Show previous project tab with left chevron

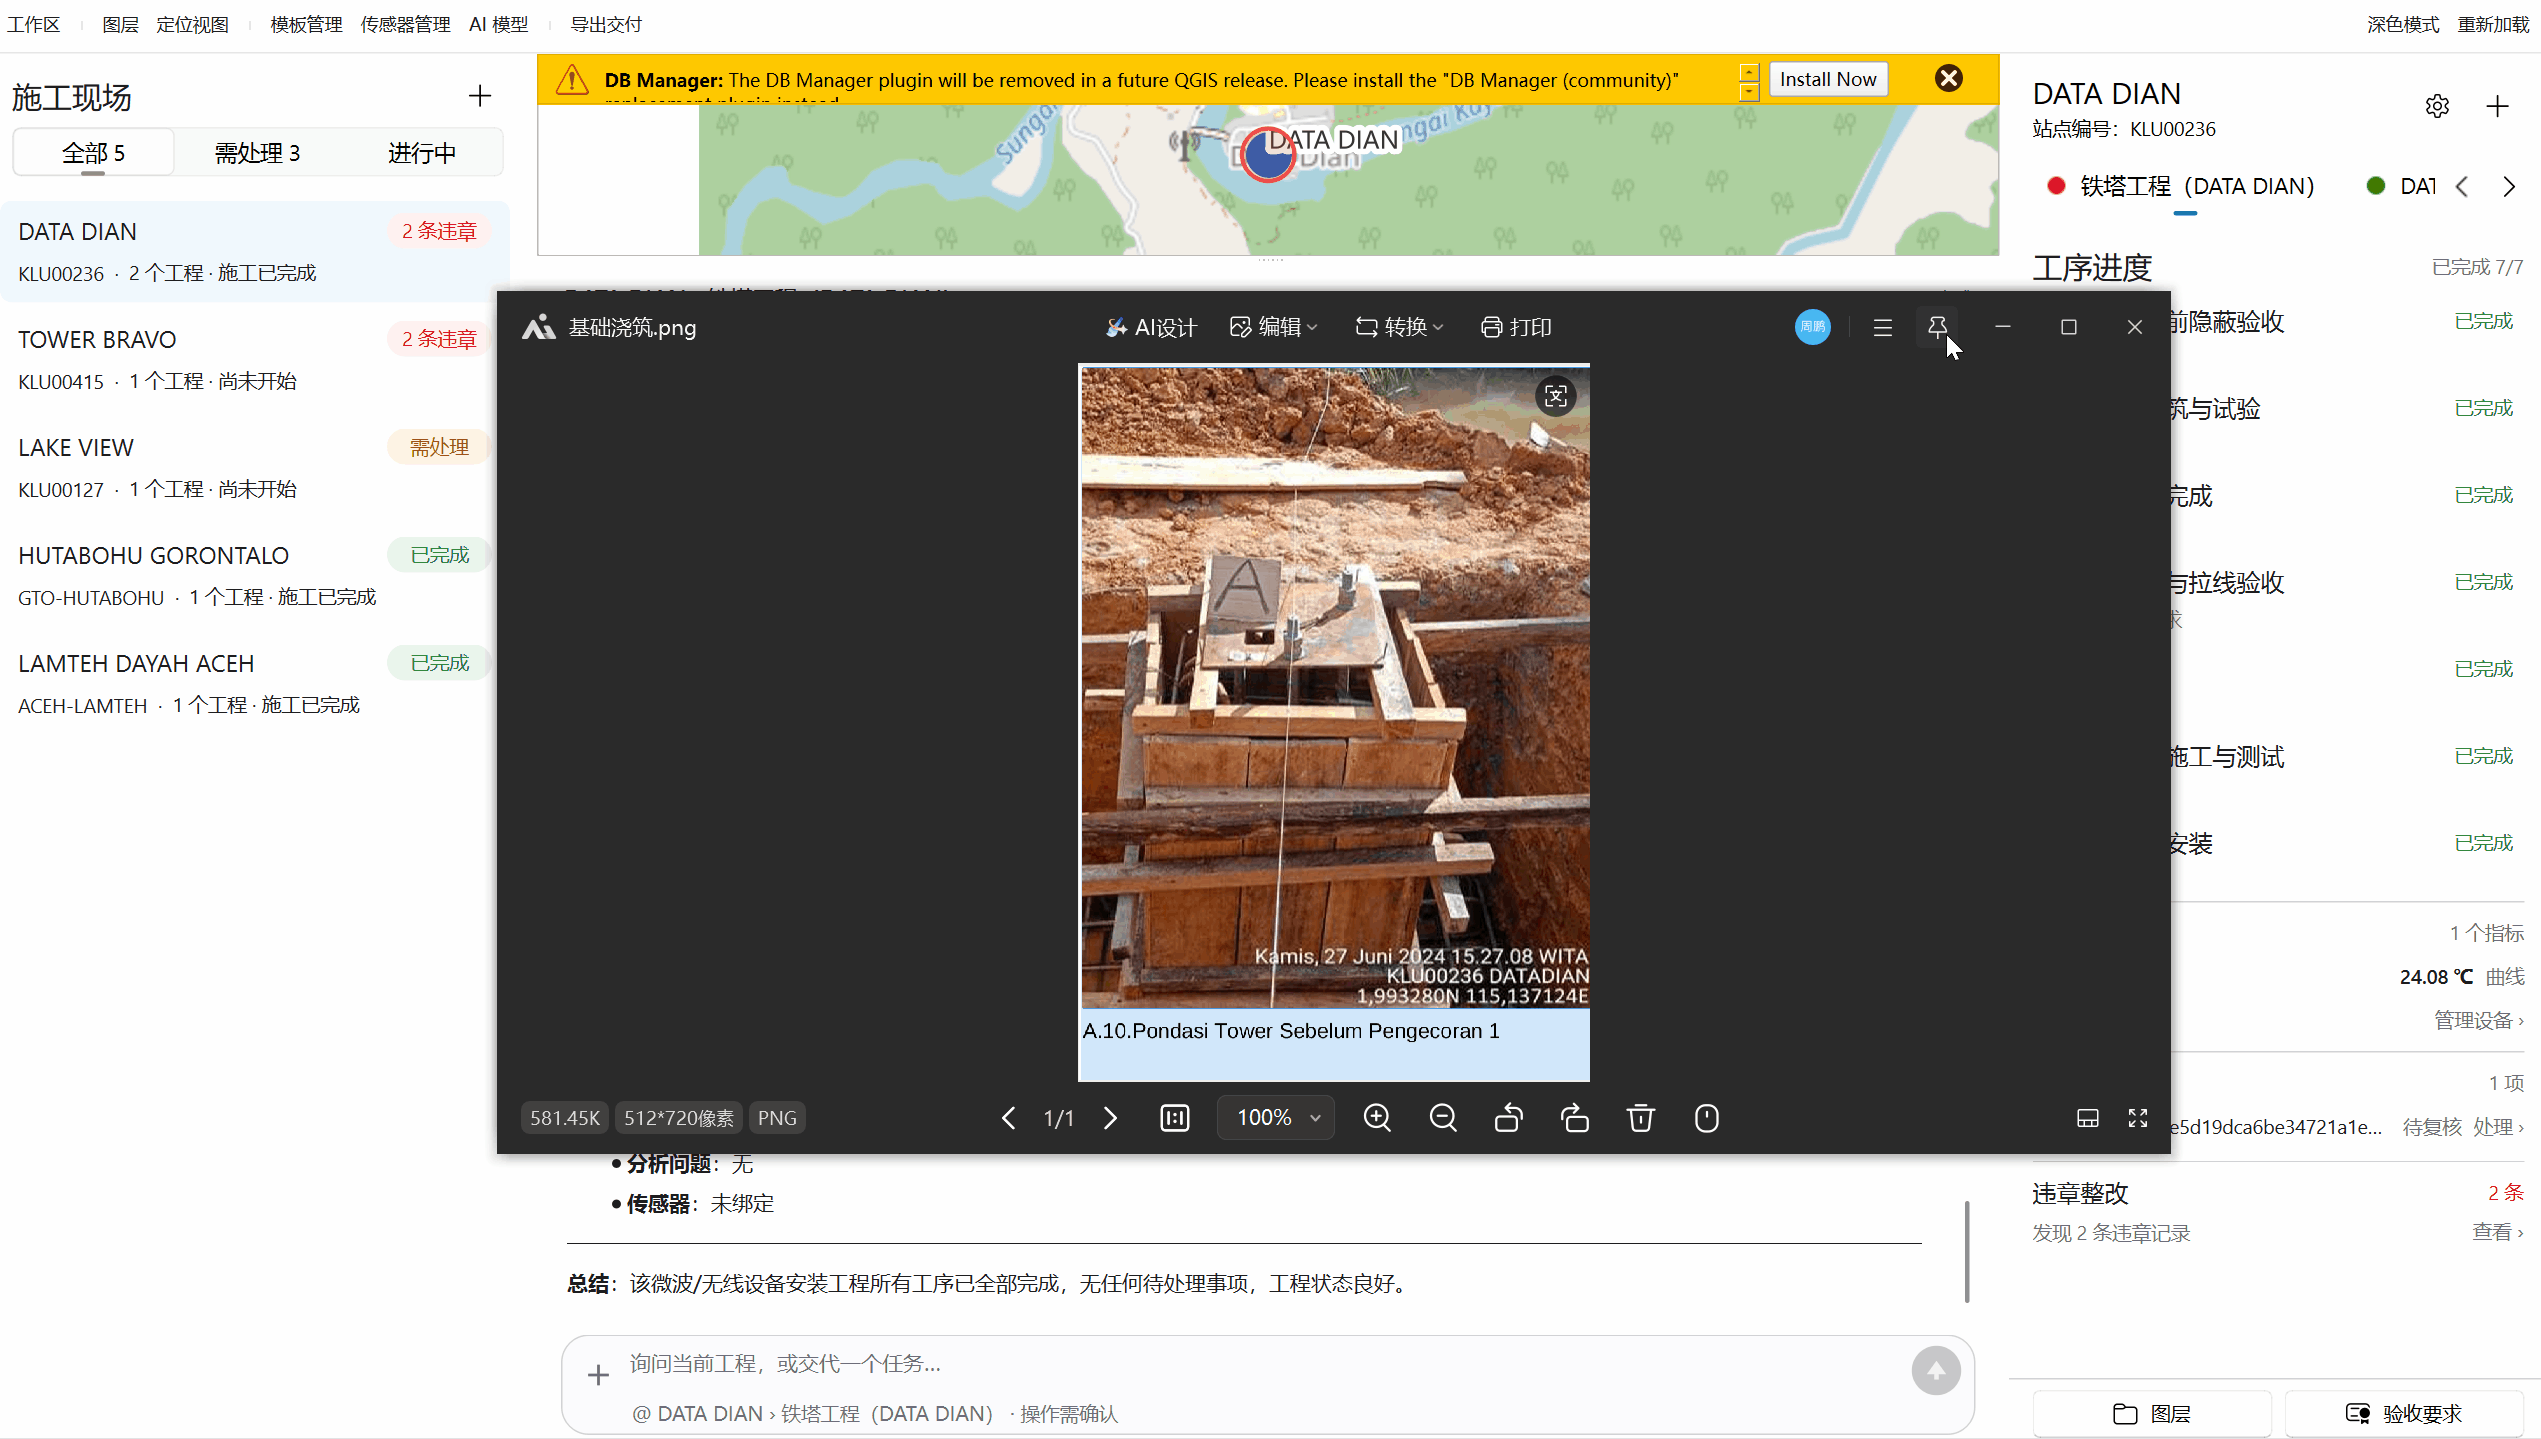[x=2462, y=187]
